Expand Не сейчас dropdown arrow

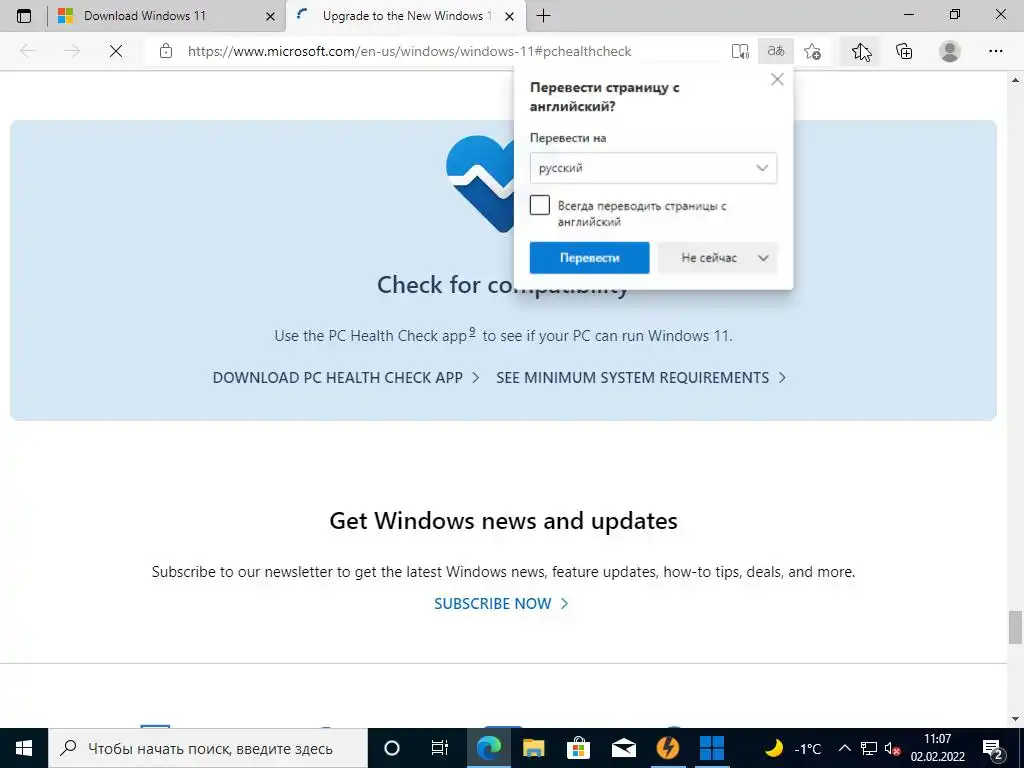coord(763,258)
